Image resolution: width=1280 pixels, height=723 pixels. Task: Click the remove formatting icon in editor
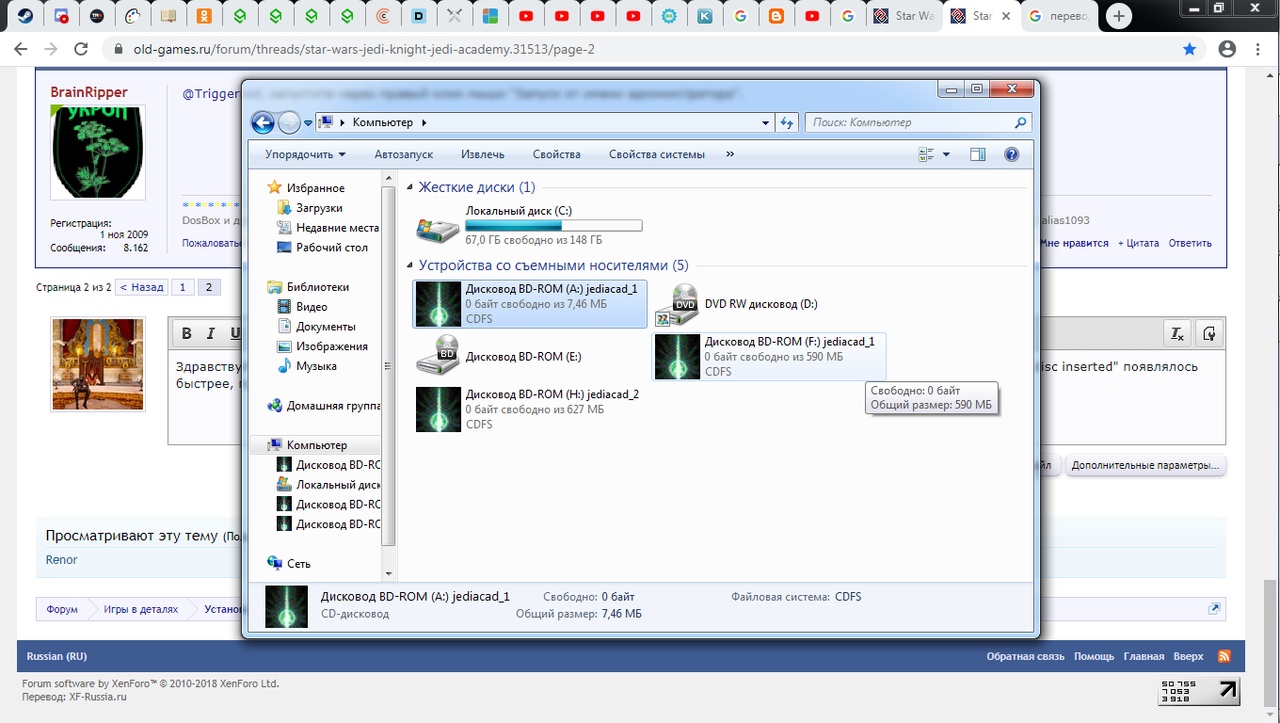1177,334
